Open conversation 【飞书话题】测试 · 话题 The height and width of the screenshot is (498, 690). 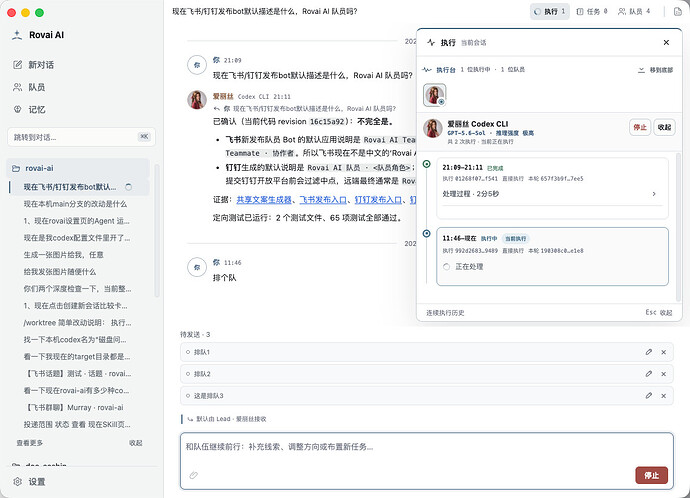(x=79, y=374)
